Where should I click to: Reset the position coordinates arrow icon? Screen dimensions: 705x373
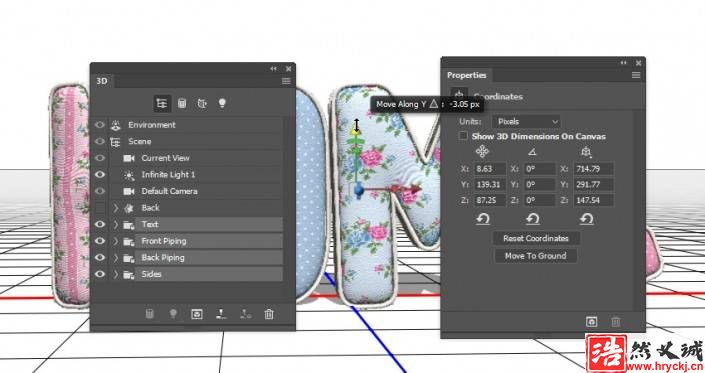(x=482, y=219)
